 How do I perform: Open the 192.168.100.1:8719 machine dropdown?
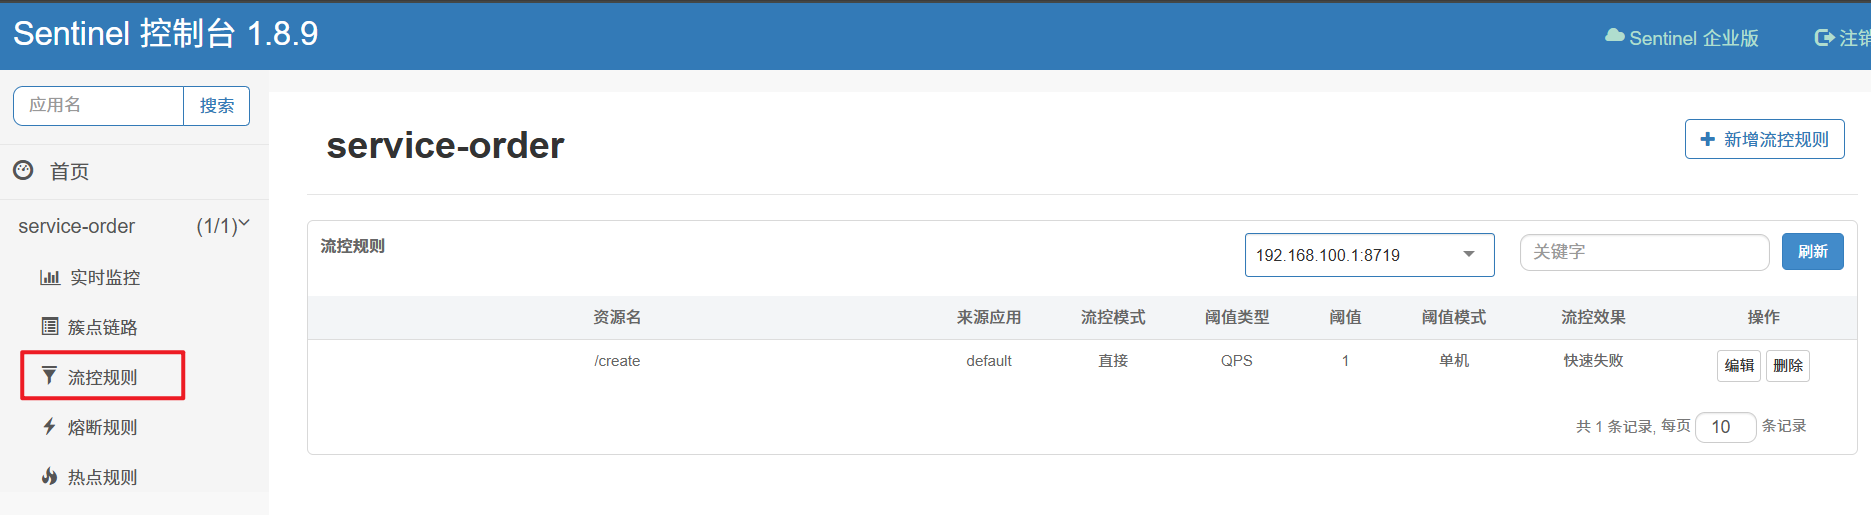click(x=1369, y=255)
